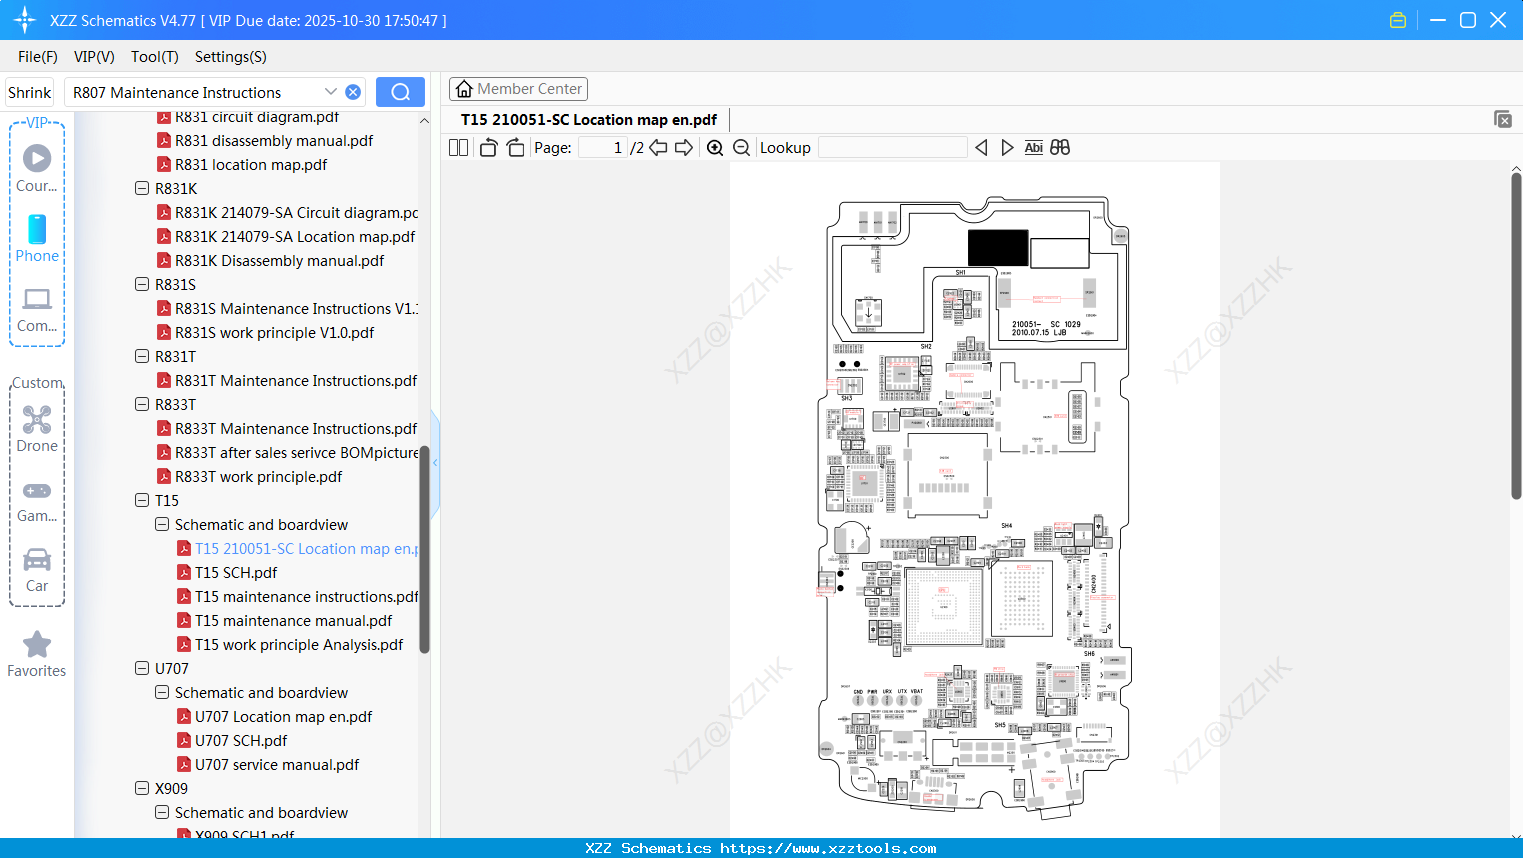Click the blue search magnifier button
1523x858 pixels.
[400, 92]
